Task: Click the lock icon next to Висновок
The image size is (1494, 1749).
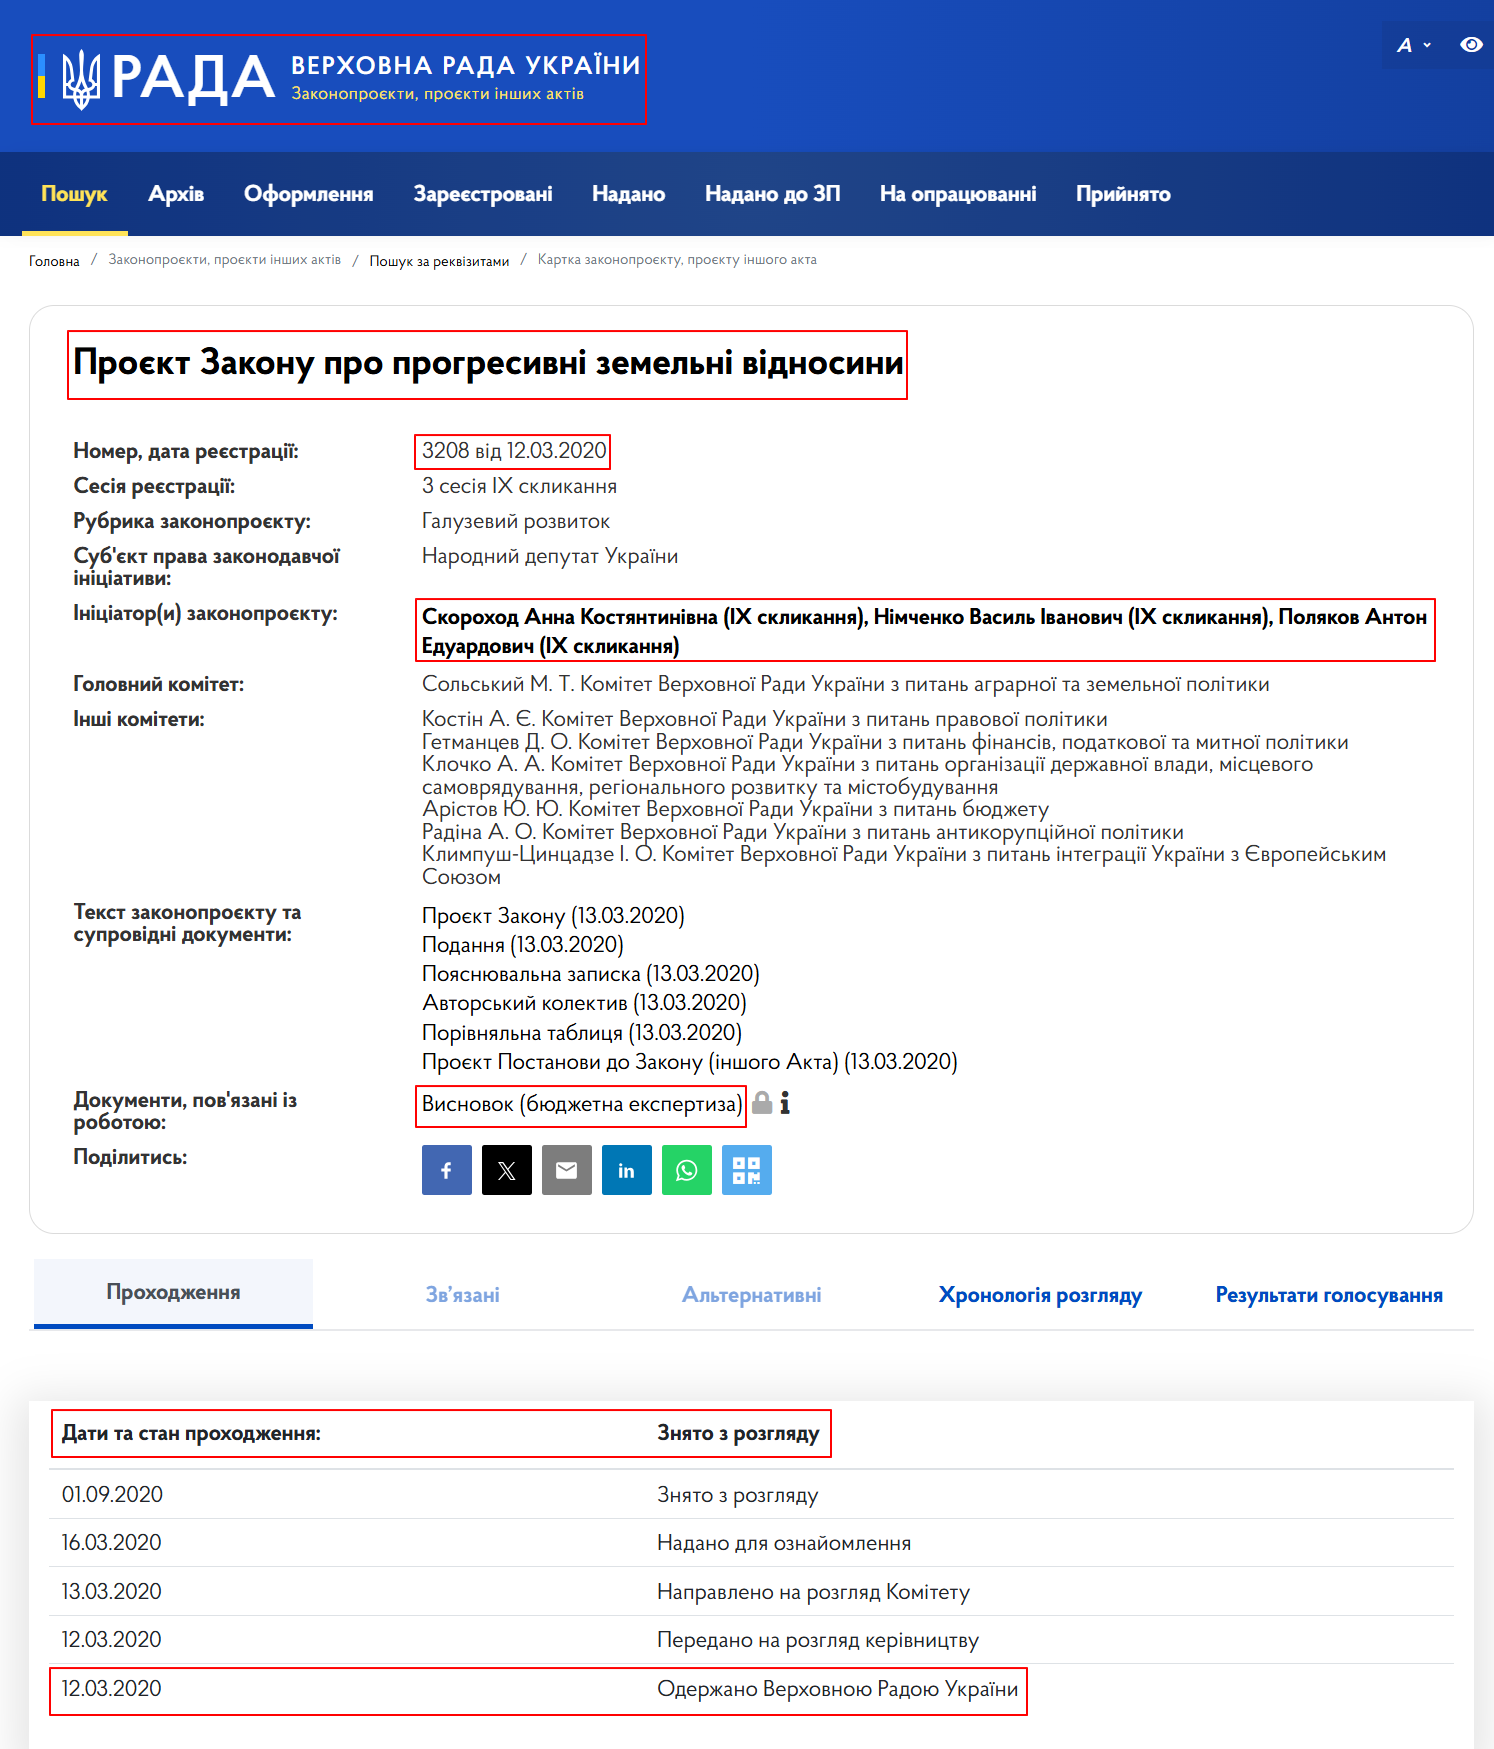Action: tap(762, 1103)
